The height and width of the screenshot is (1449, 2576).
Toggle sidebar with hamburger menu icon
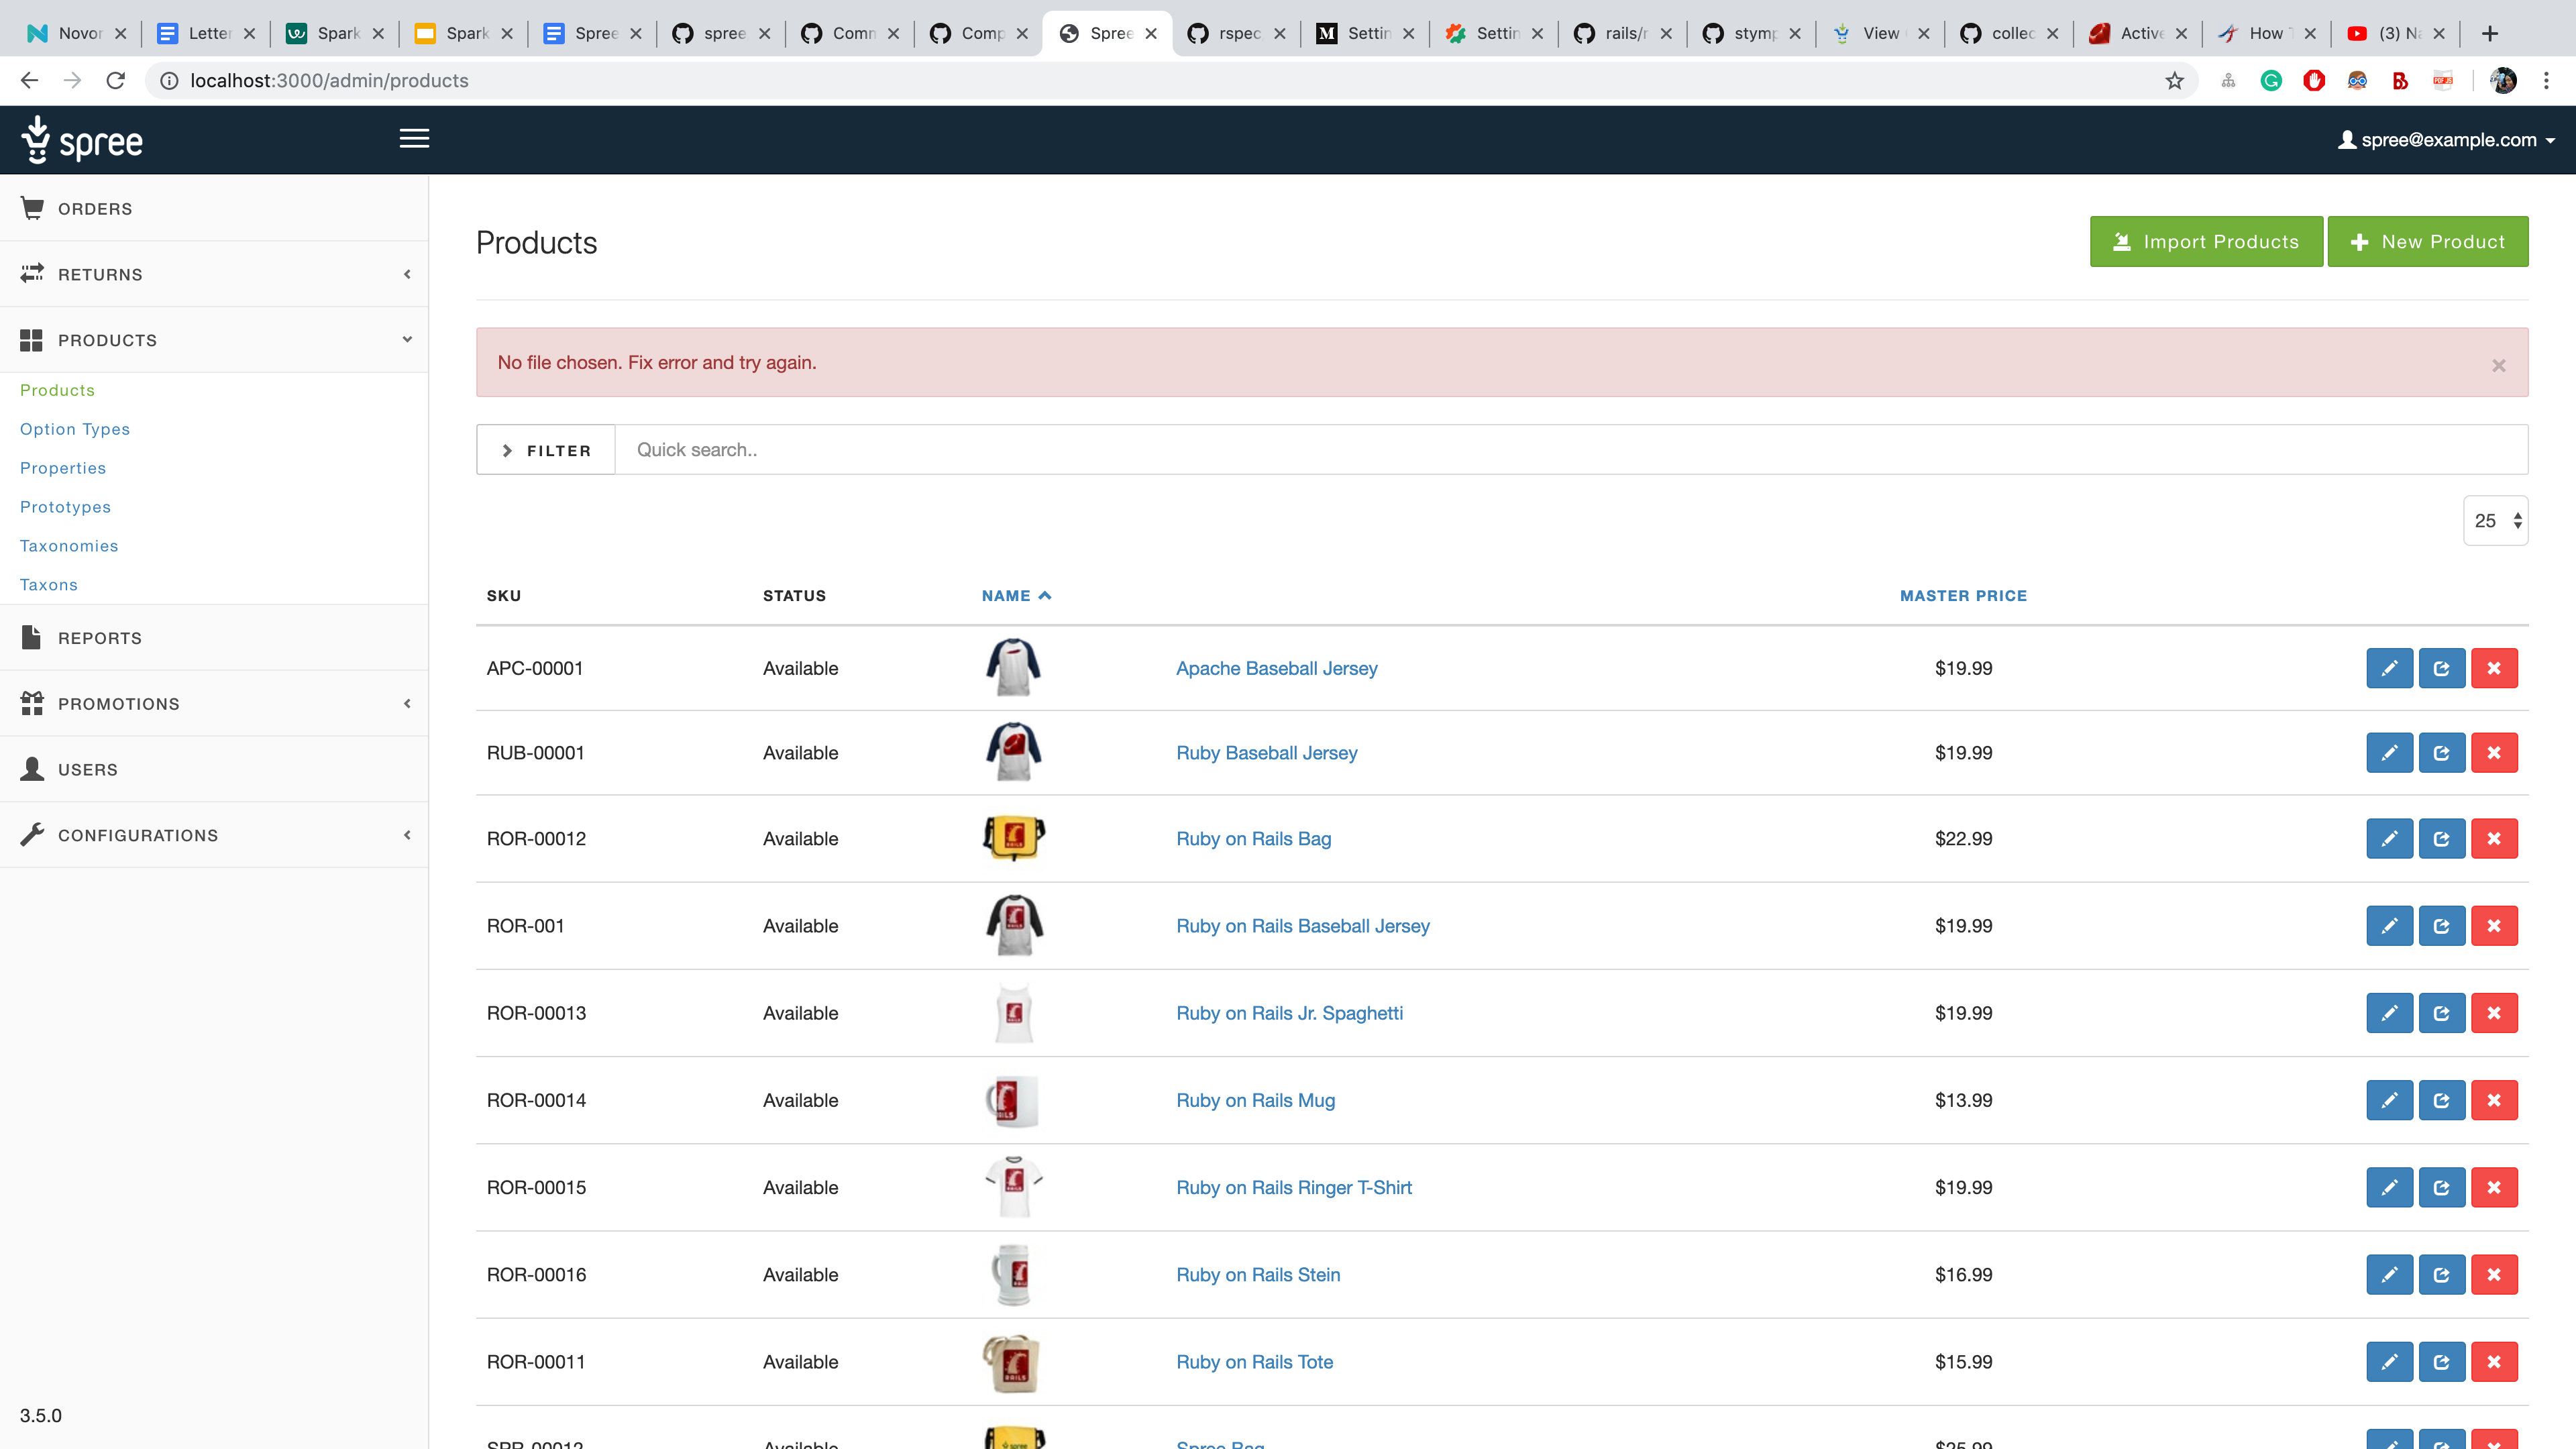tap(414, 139)
